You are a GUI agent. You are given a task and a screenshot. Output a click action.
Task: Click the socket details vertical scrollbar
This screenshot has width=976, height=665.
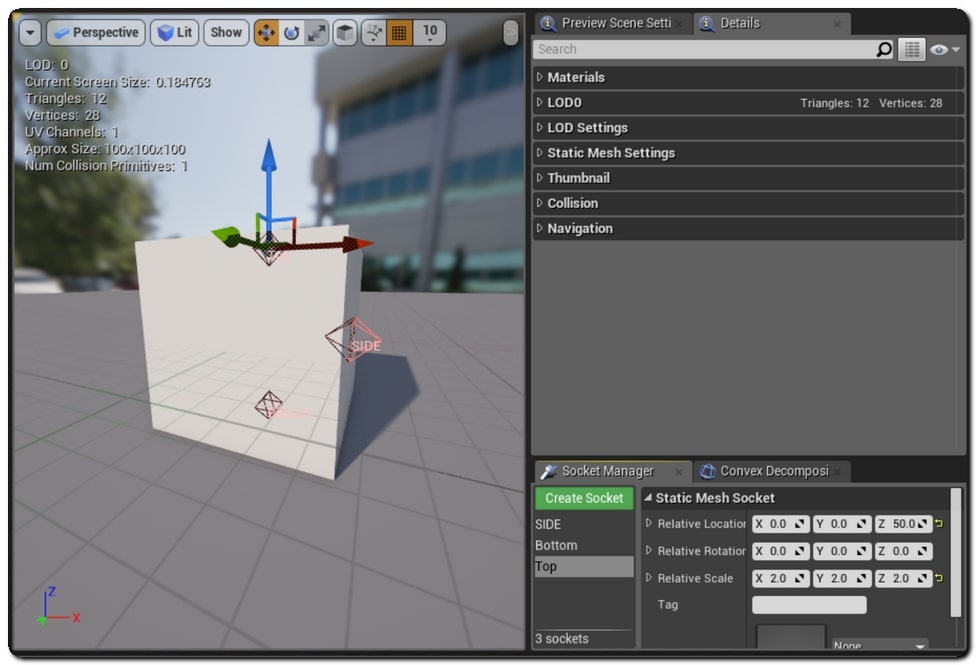tap(955, 552)
